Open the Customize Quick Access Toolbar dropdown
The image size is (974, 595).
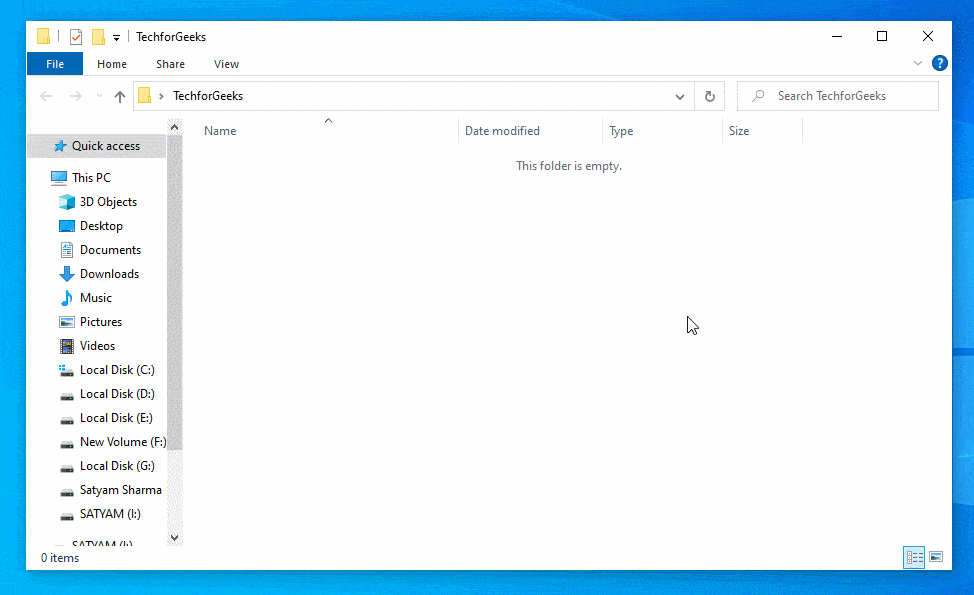(x=116, y=38)
